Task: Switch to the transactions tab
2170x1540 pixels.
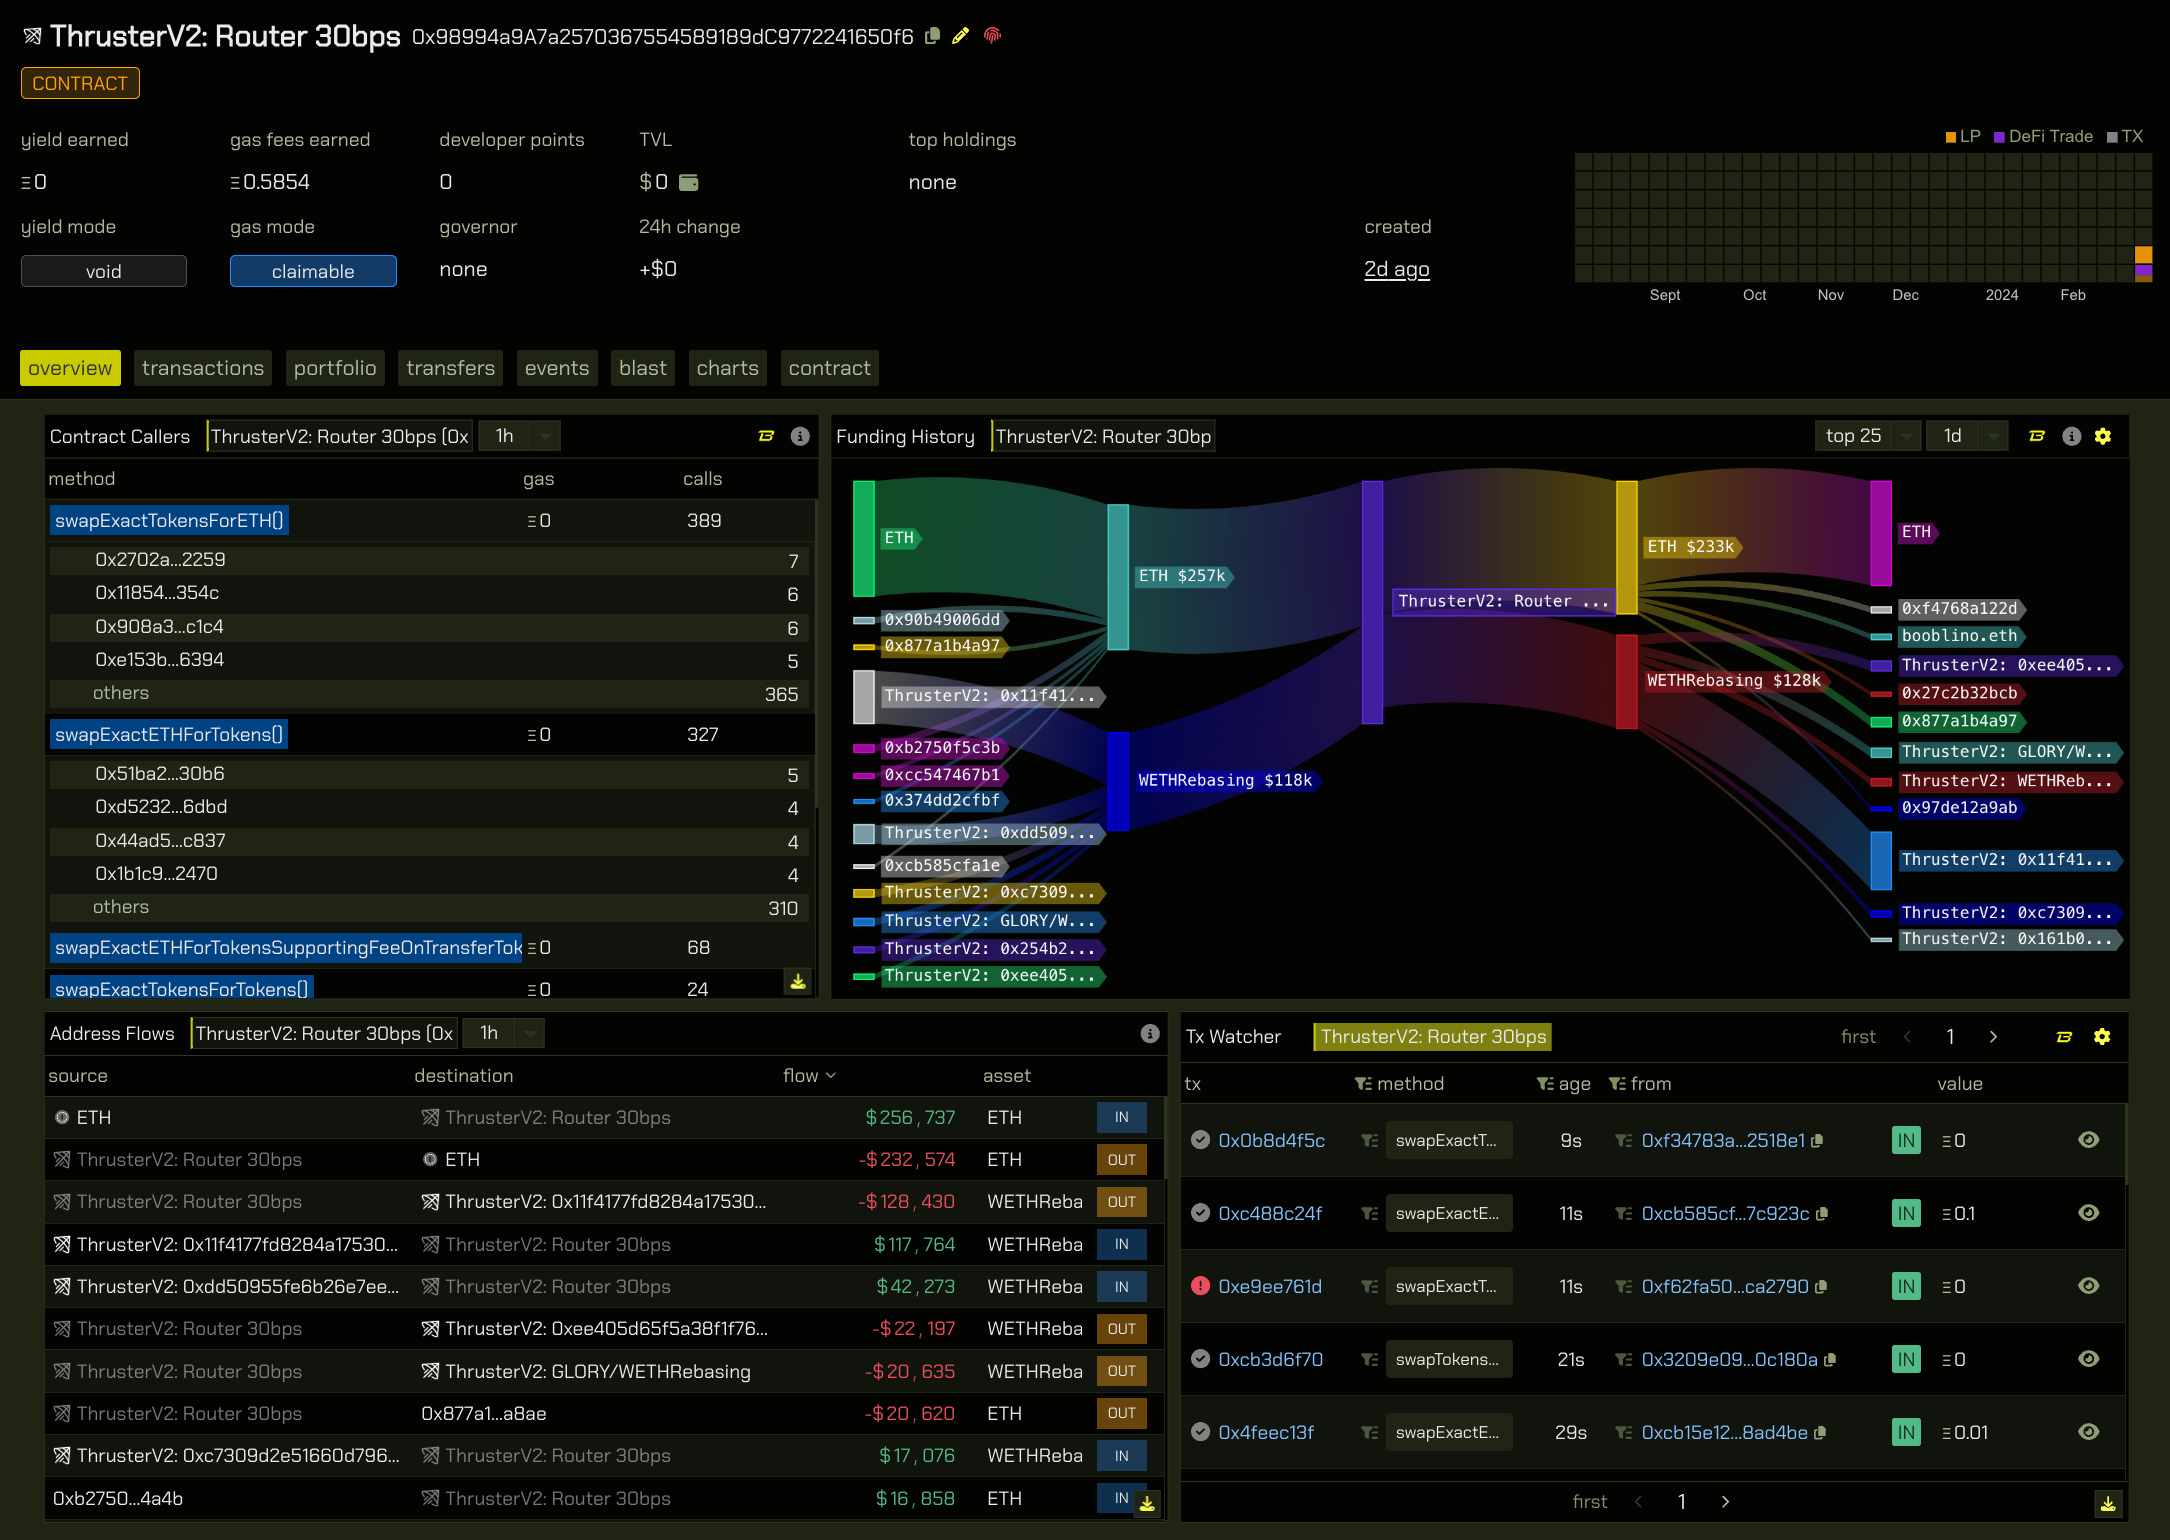Action: pos(203,368)
